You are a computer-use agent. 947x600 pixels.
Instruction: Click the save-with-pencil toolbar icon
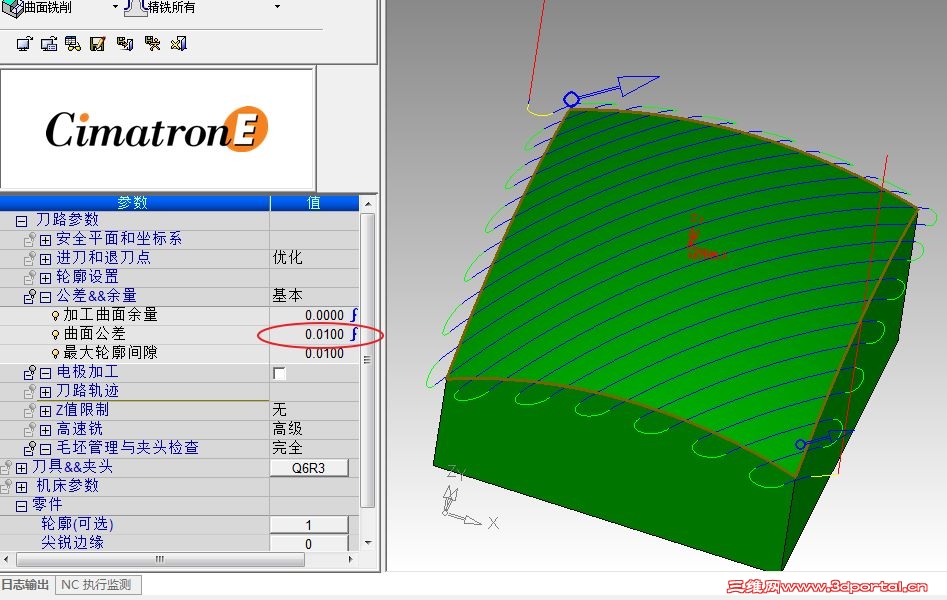click(x=98, y=44)
